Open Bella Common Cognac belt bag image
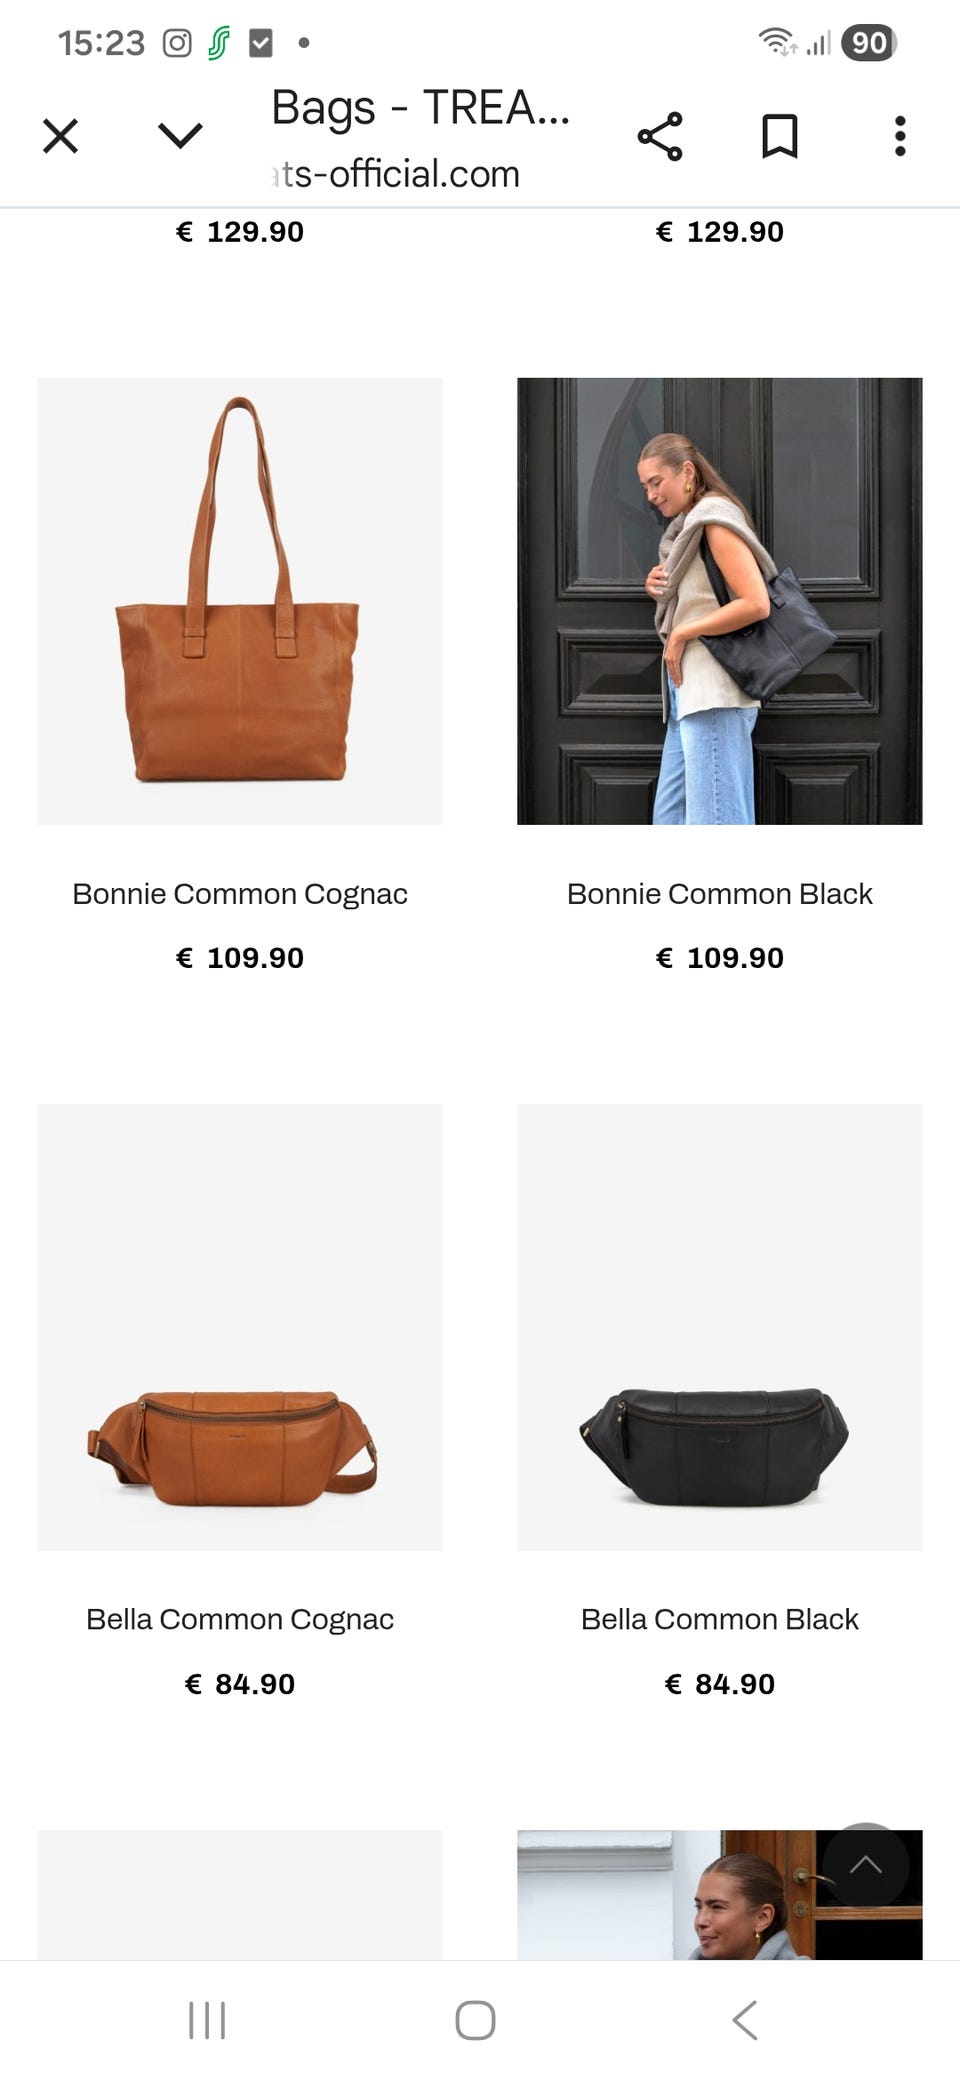This screenshot has width=960, height=2080. pos(240,1327)
